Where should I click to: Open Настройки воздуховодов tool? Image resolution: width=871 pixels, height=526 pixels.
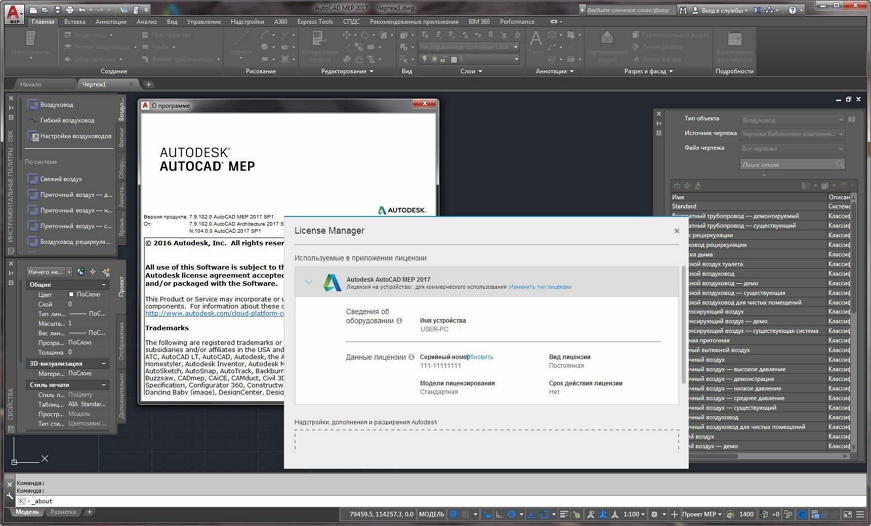(69, 136)
